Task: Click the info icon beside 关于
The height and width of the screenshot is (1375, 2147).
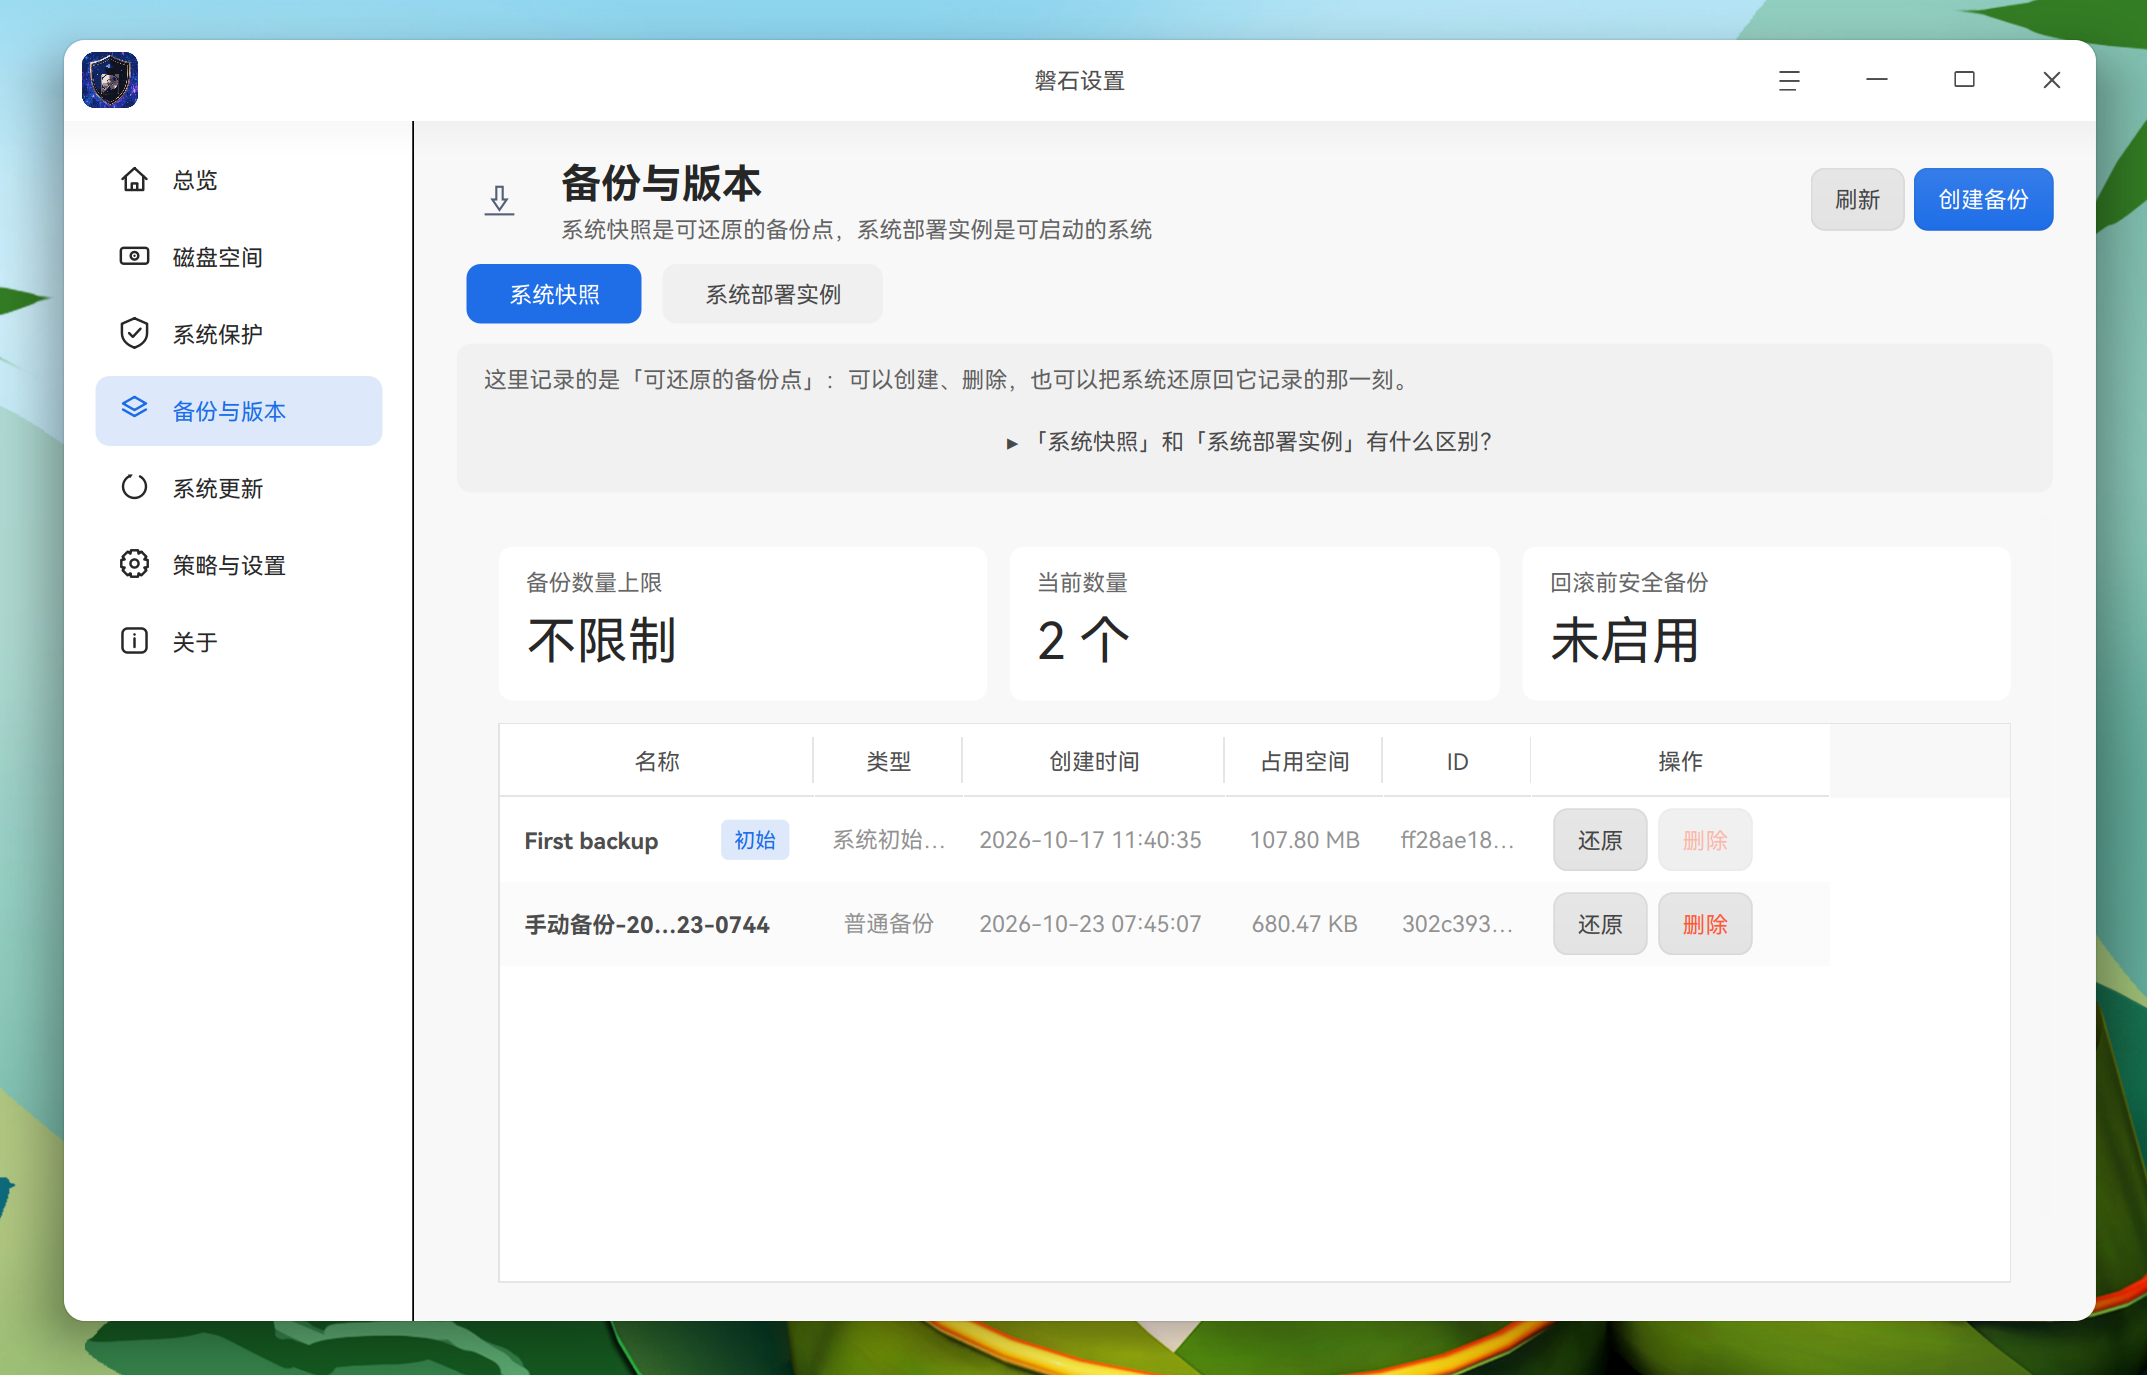Action: (134, 641)
